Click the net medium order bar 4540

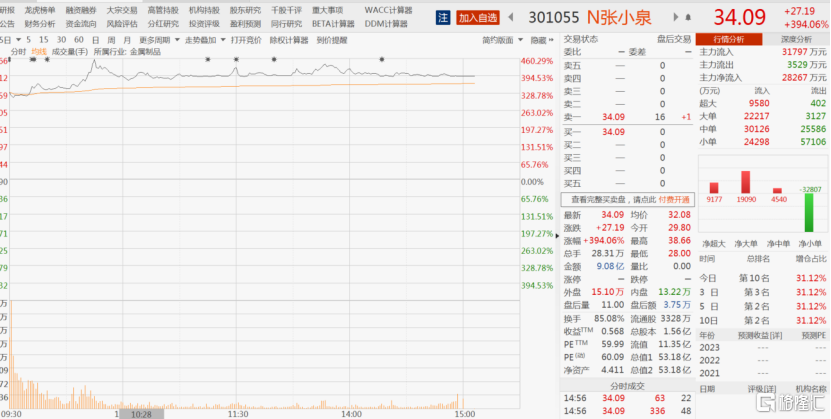coord(777,191)
